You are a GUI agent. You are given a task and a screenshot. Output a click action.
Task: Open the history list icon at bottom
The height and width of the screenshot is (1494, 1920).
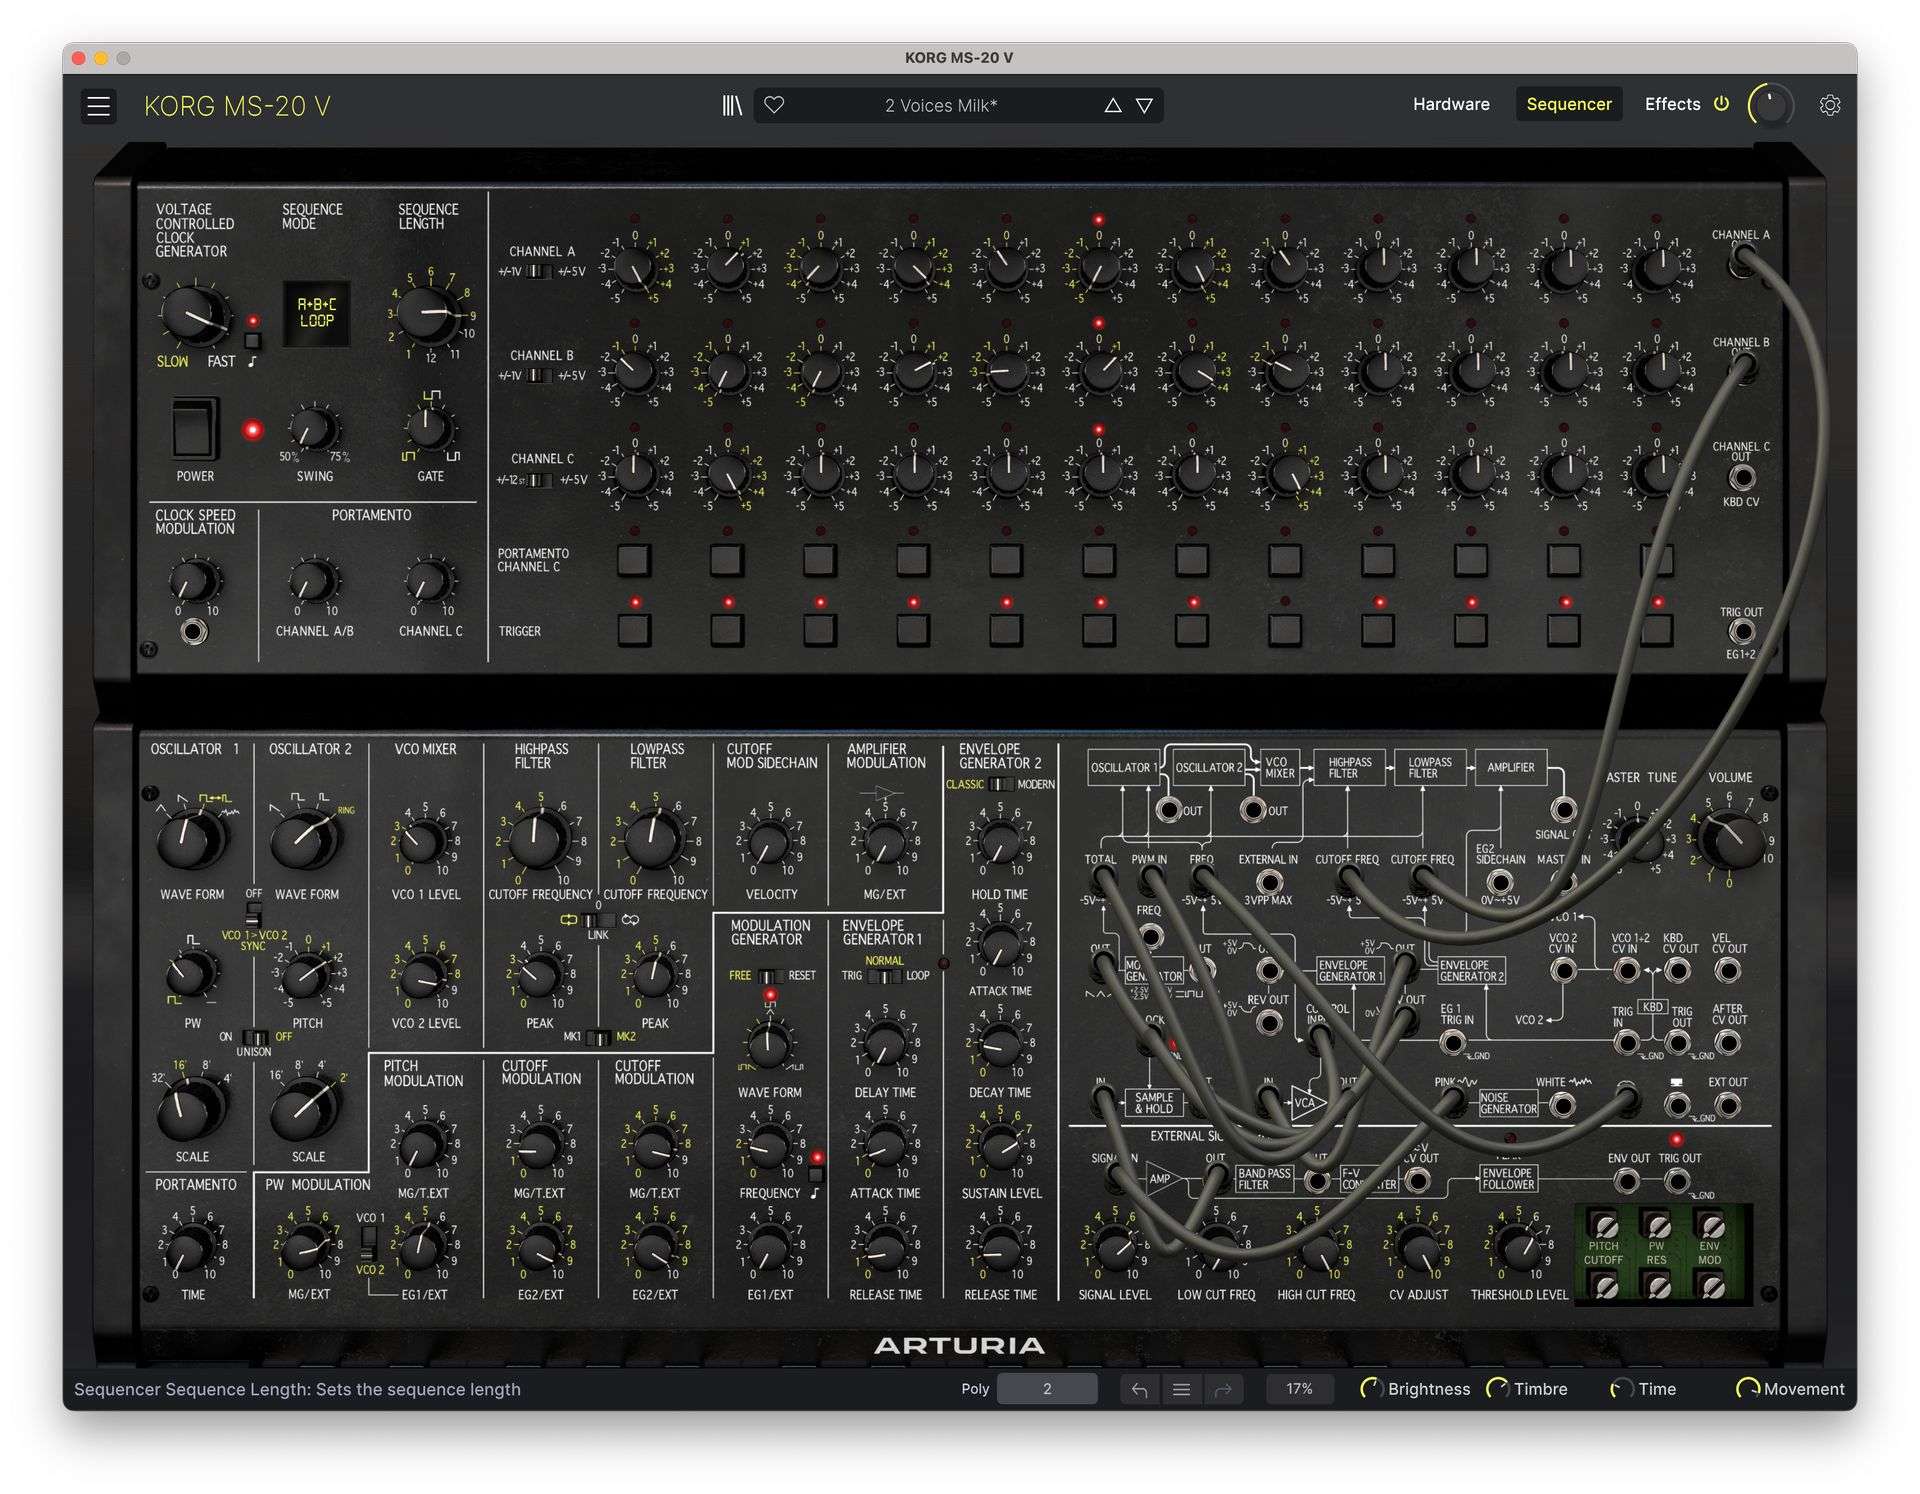point(1181,1389)
